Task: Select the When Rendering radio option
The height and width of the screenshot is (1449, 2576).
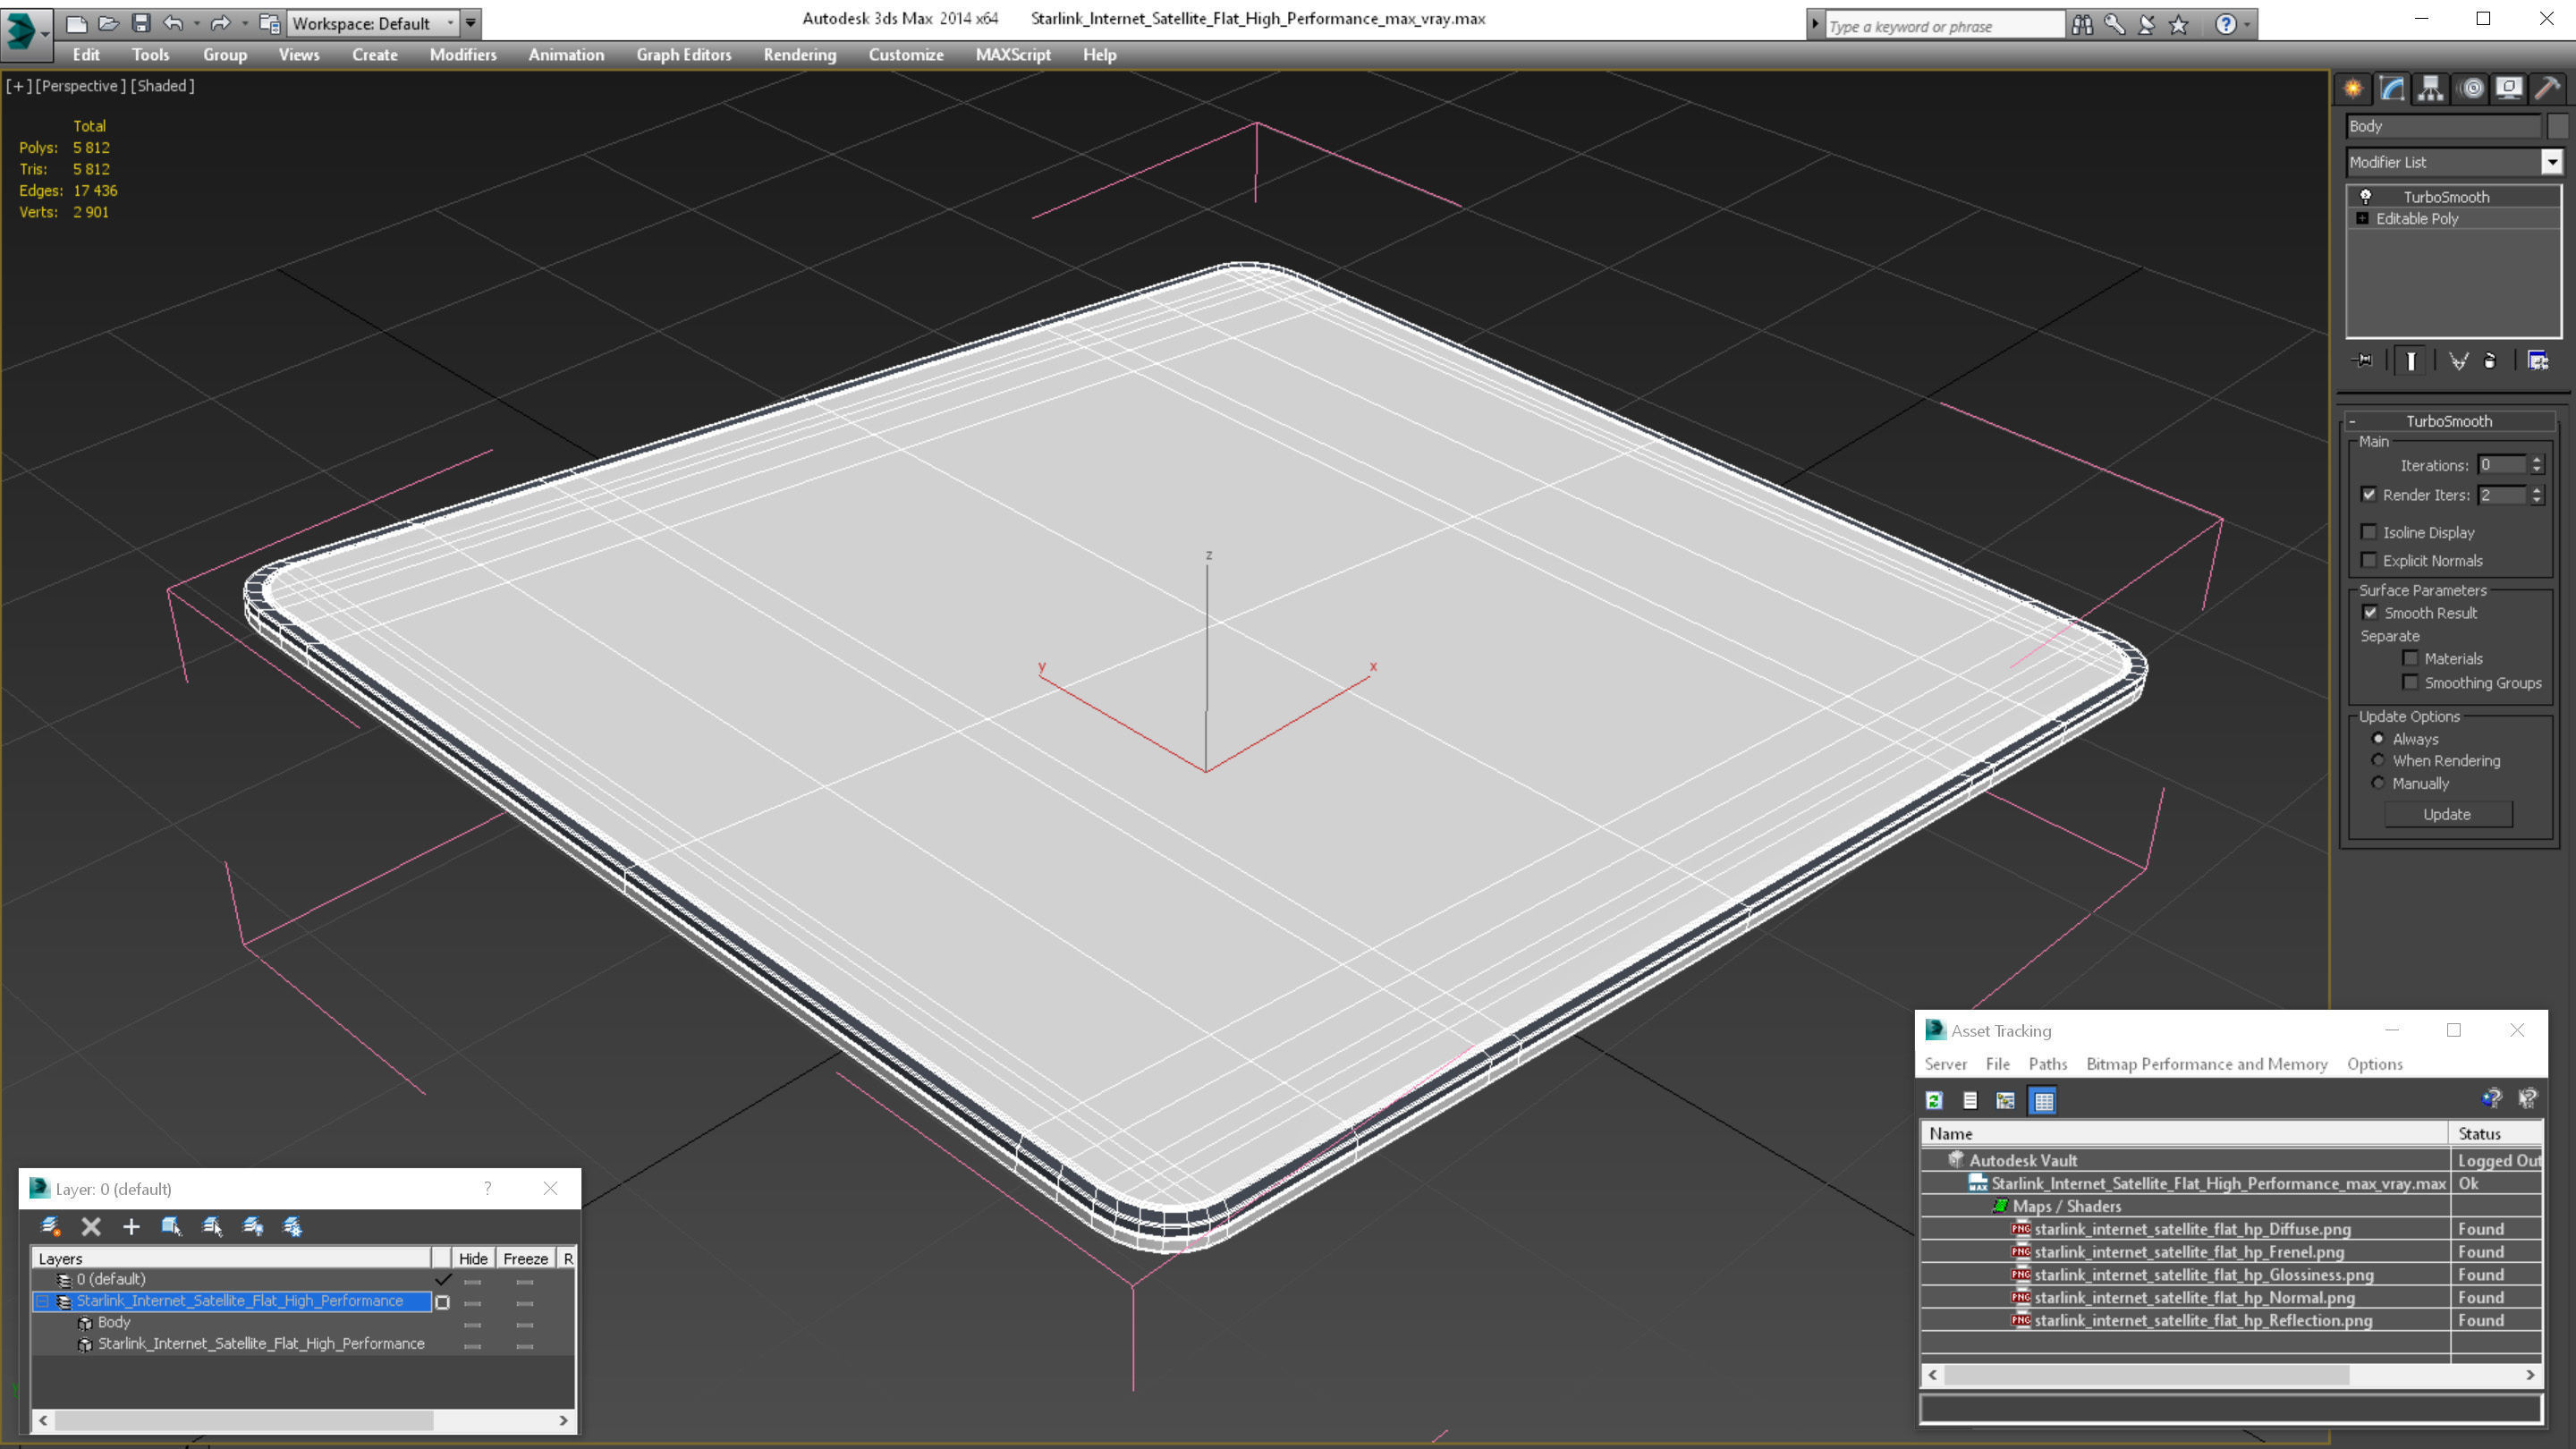Action: (2378, 761)
